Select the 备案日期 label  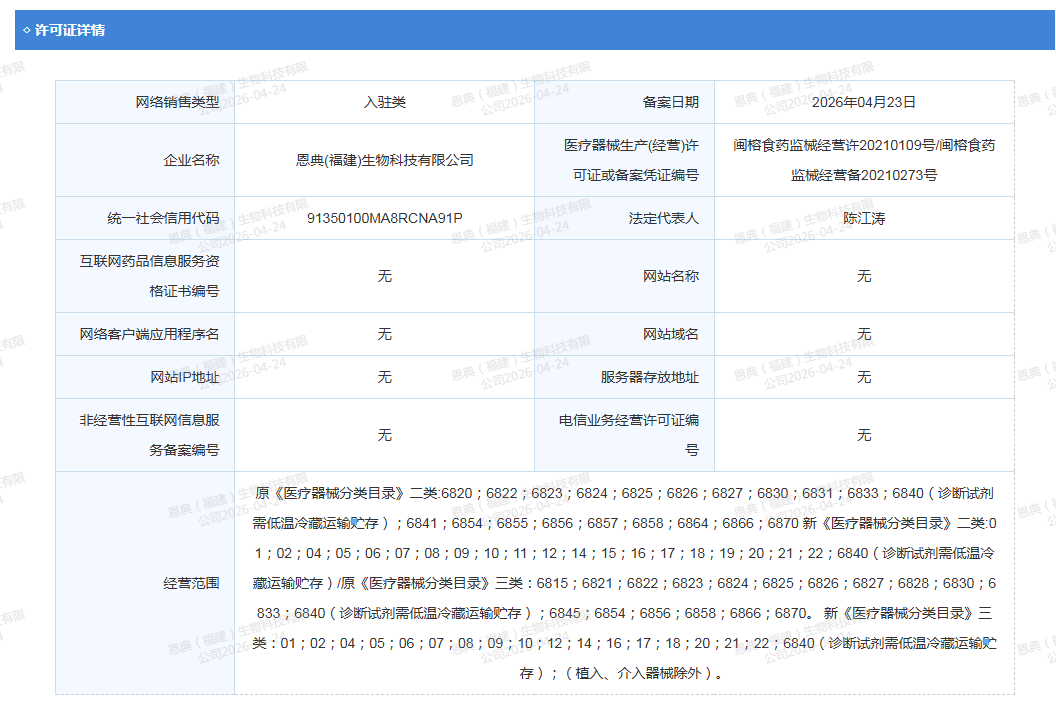[670, 102]
